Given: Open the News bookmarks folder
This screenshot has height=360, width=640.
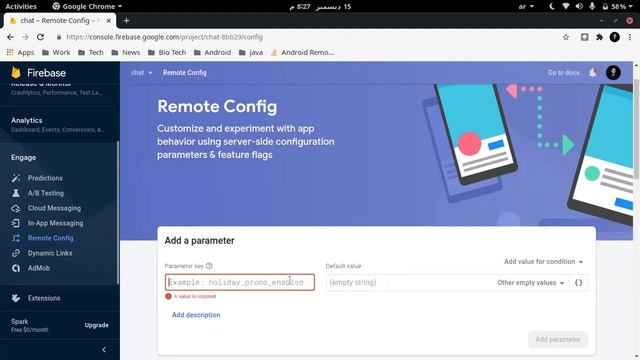Looking at the screenshot, I should tap(126, 52).
